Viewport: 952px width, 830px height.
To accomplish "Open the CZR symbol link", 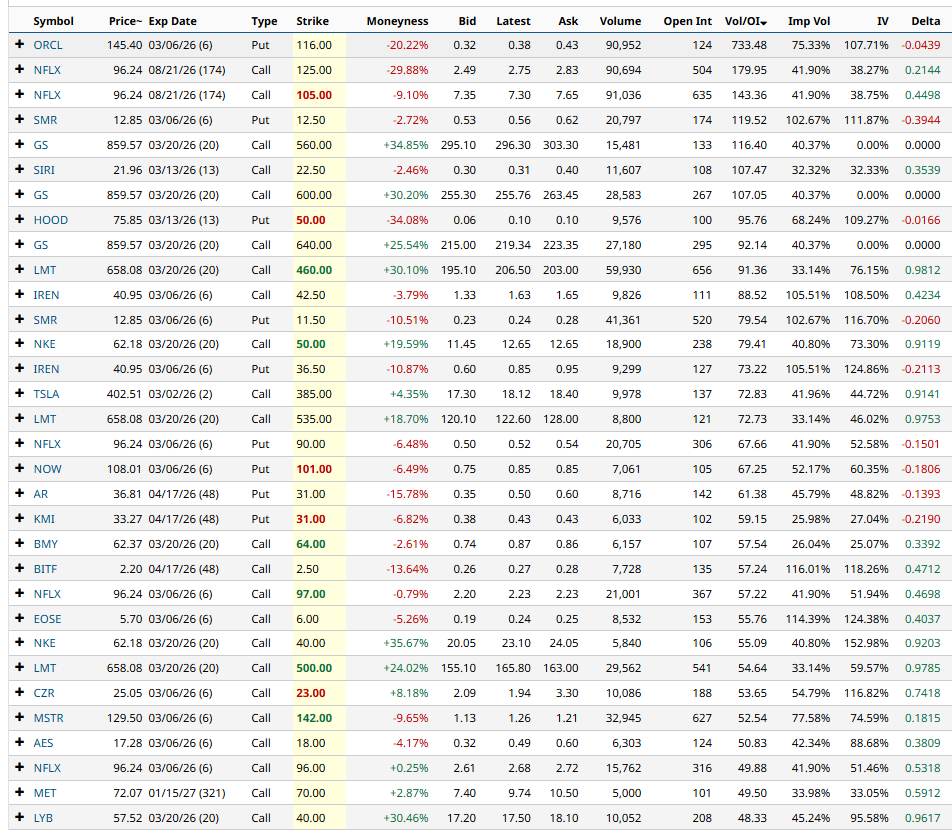I will click(x=44, y=693).
